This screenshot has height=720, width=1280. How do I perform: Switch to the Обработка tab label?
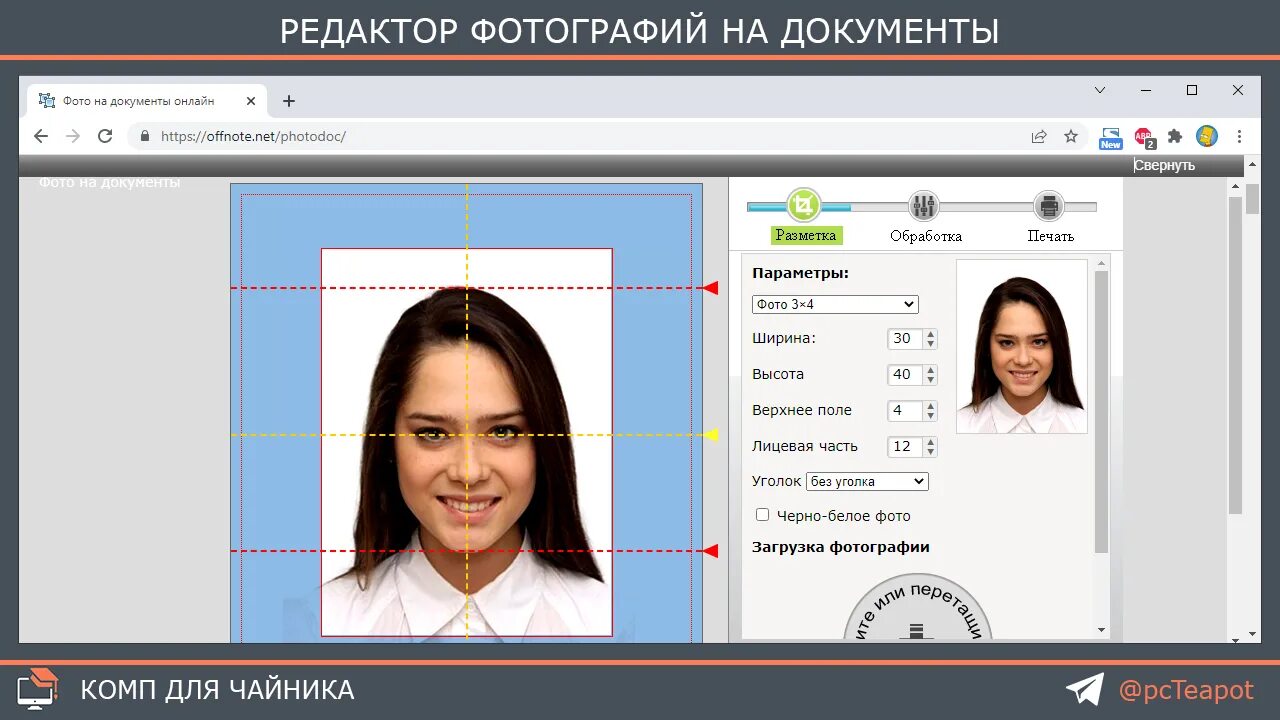(926, 236)
